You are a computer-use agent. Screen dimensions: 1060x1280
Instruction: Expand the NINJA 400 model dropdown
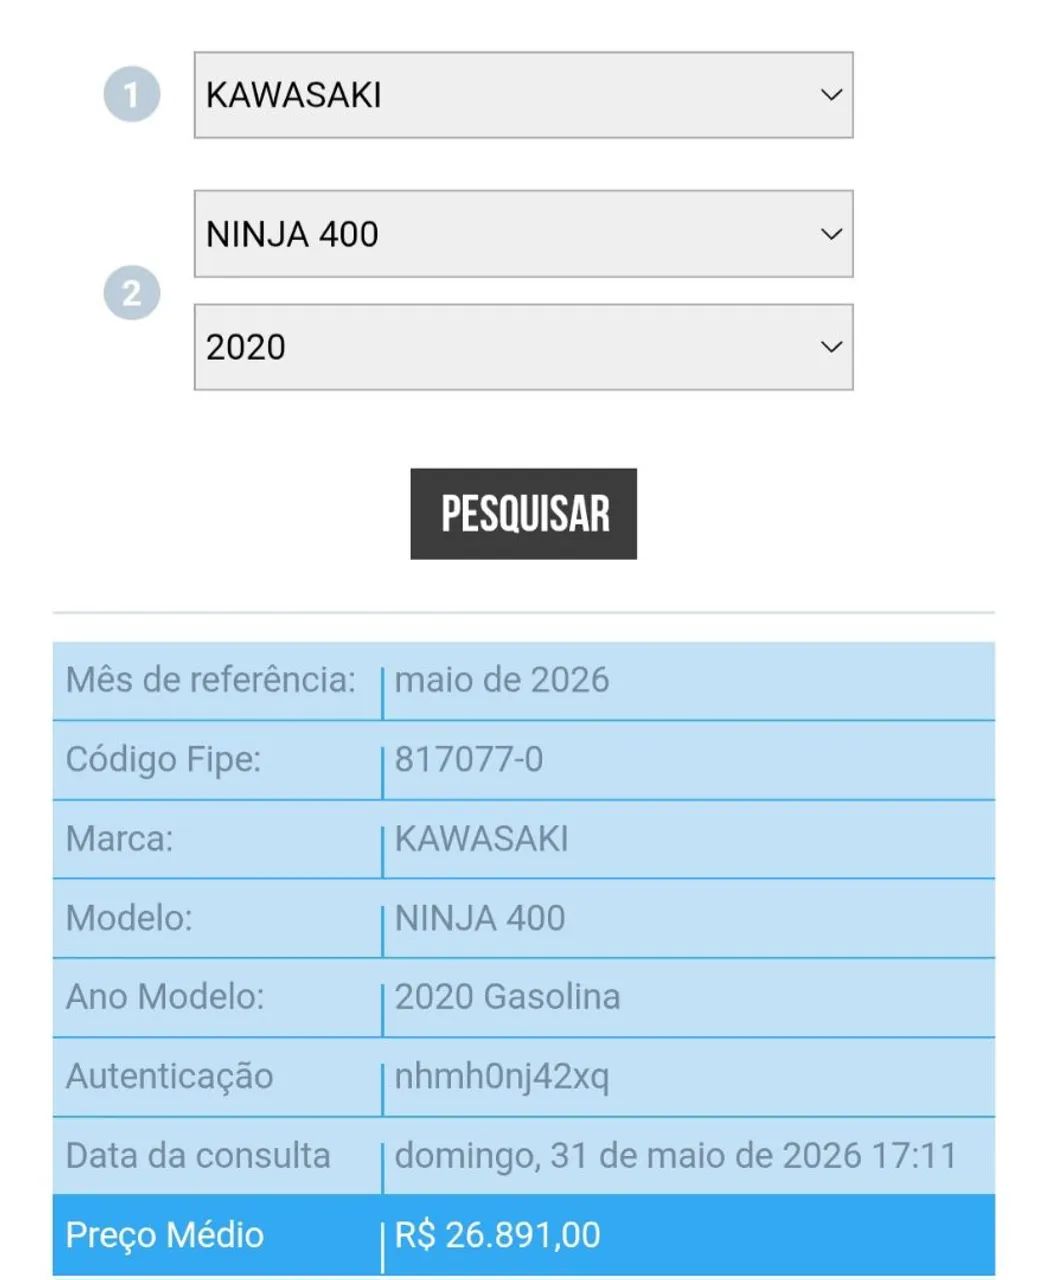[523, 234]
